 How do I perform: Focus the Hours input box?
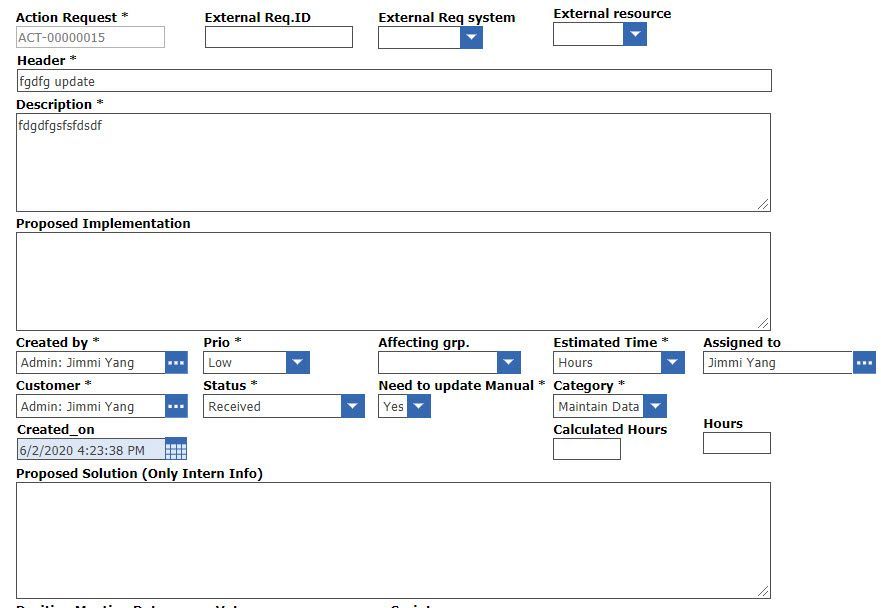pos(736,443)
